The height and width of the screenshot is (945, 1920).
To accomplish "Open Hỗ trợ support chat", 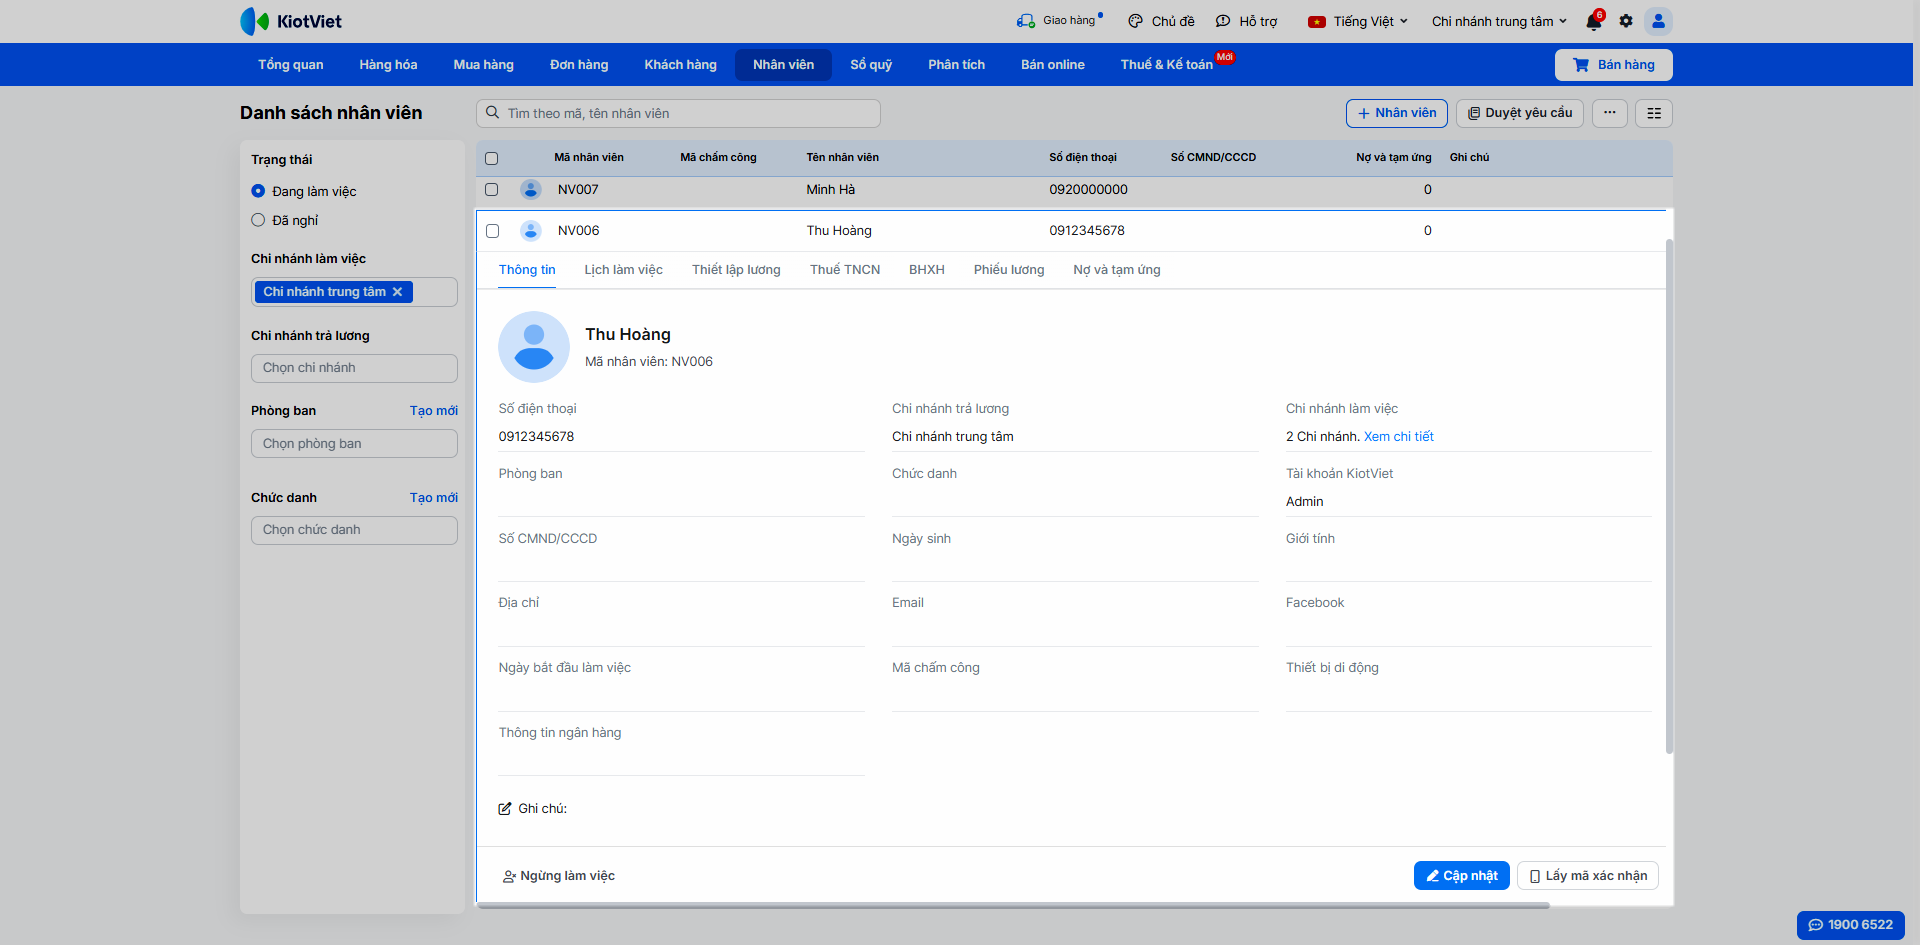I will (1246, 21).
